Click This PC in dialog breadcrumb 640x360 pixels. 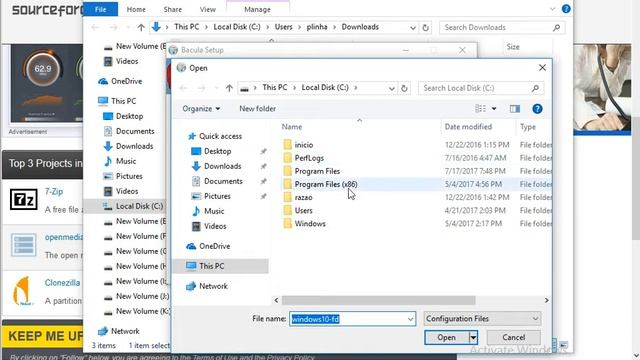(275, 88)
